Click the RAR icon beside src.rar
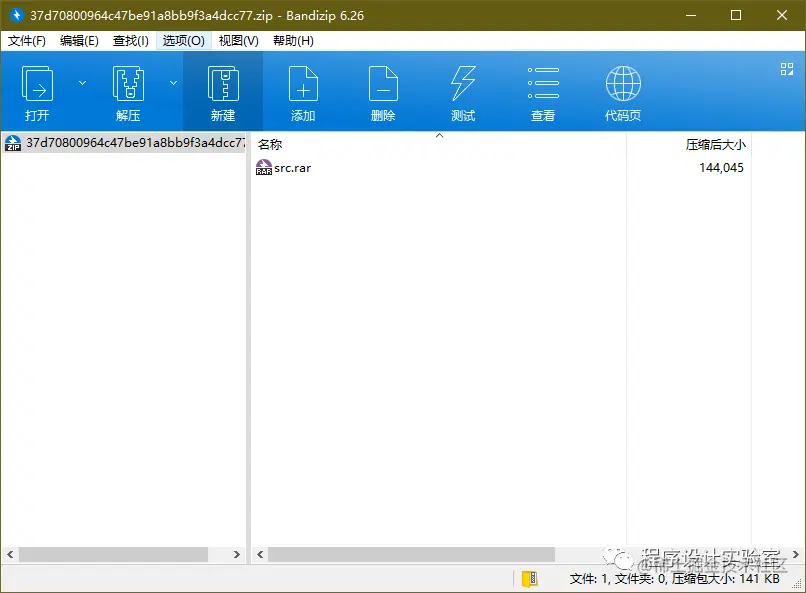Screen dimensions: 806x593 coord(264,168)
